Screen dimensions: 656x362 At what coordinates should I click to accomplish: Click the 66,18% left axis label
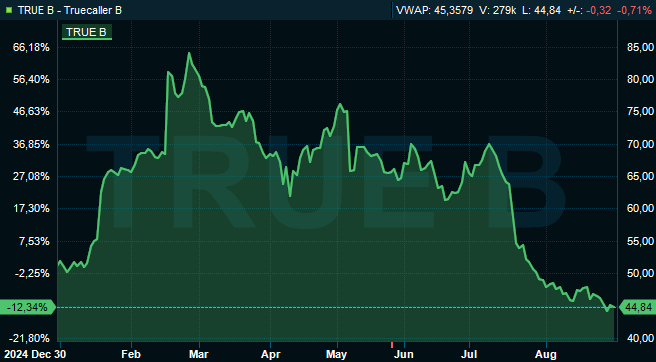tap(32, 48)
